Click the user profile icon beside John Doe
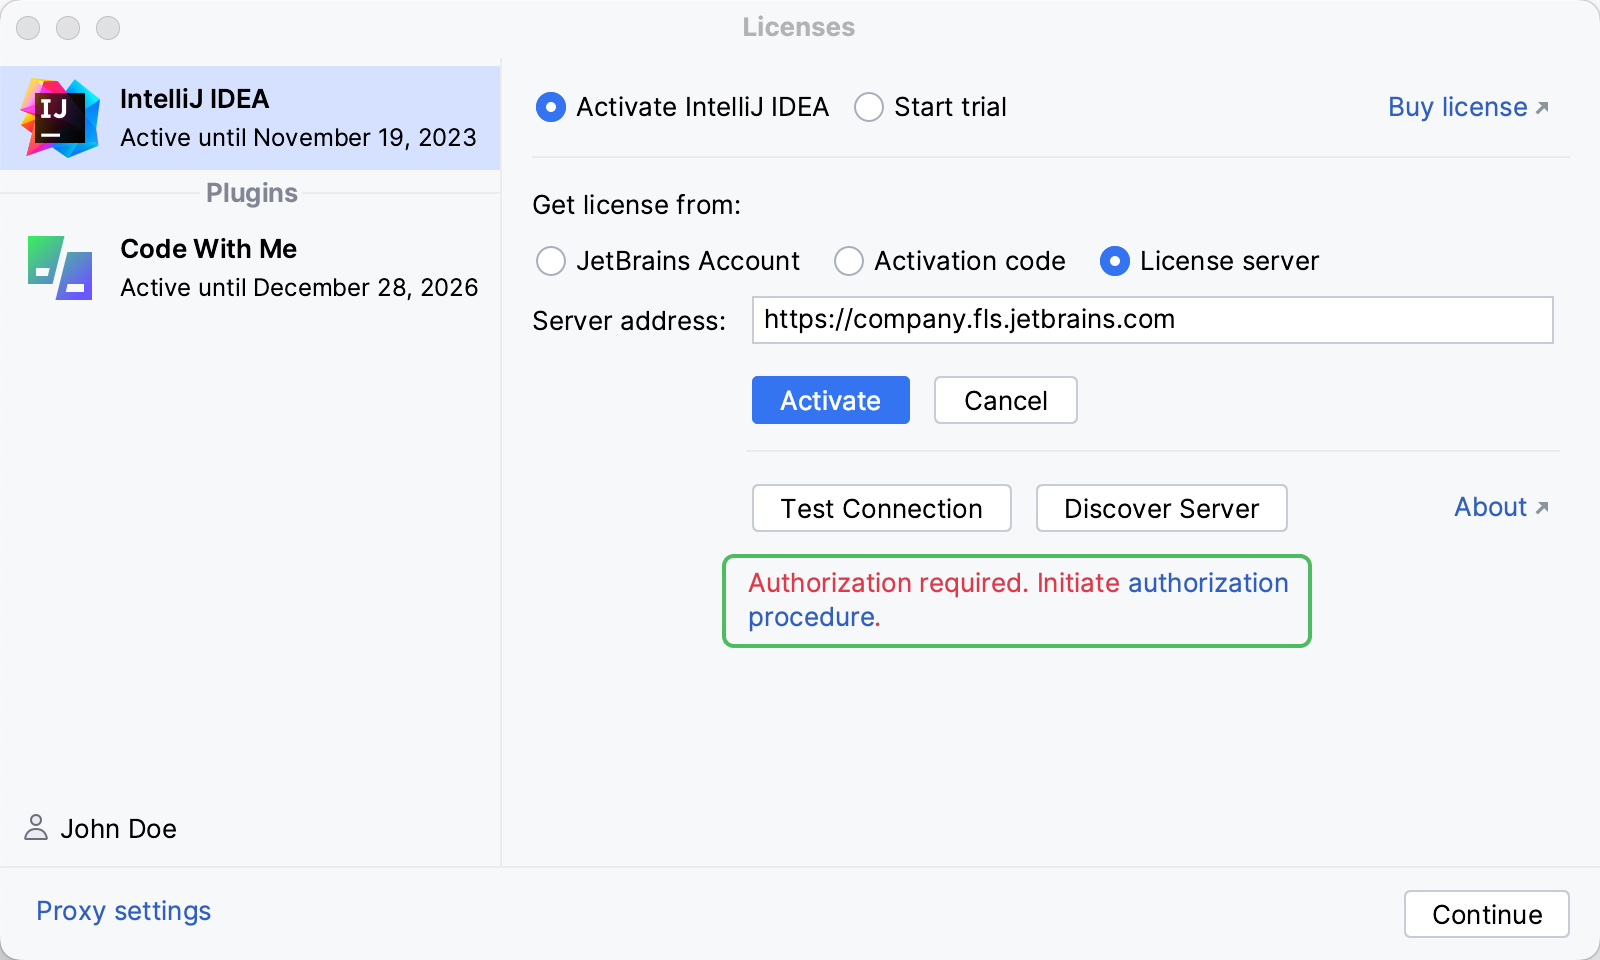The height and width of the screenshot is (960, 1600). pos(35,828)
